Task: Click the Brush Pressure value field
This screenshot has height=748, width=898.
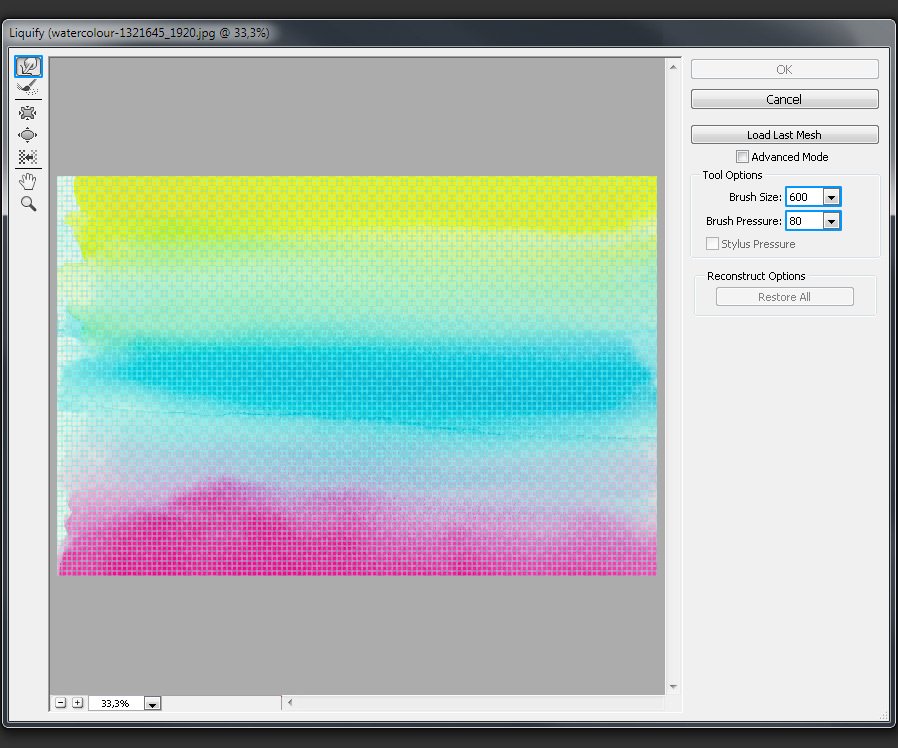Action: 805,221
